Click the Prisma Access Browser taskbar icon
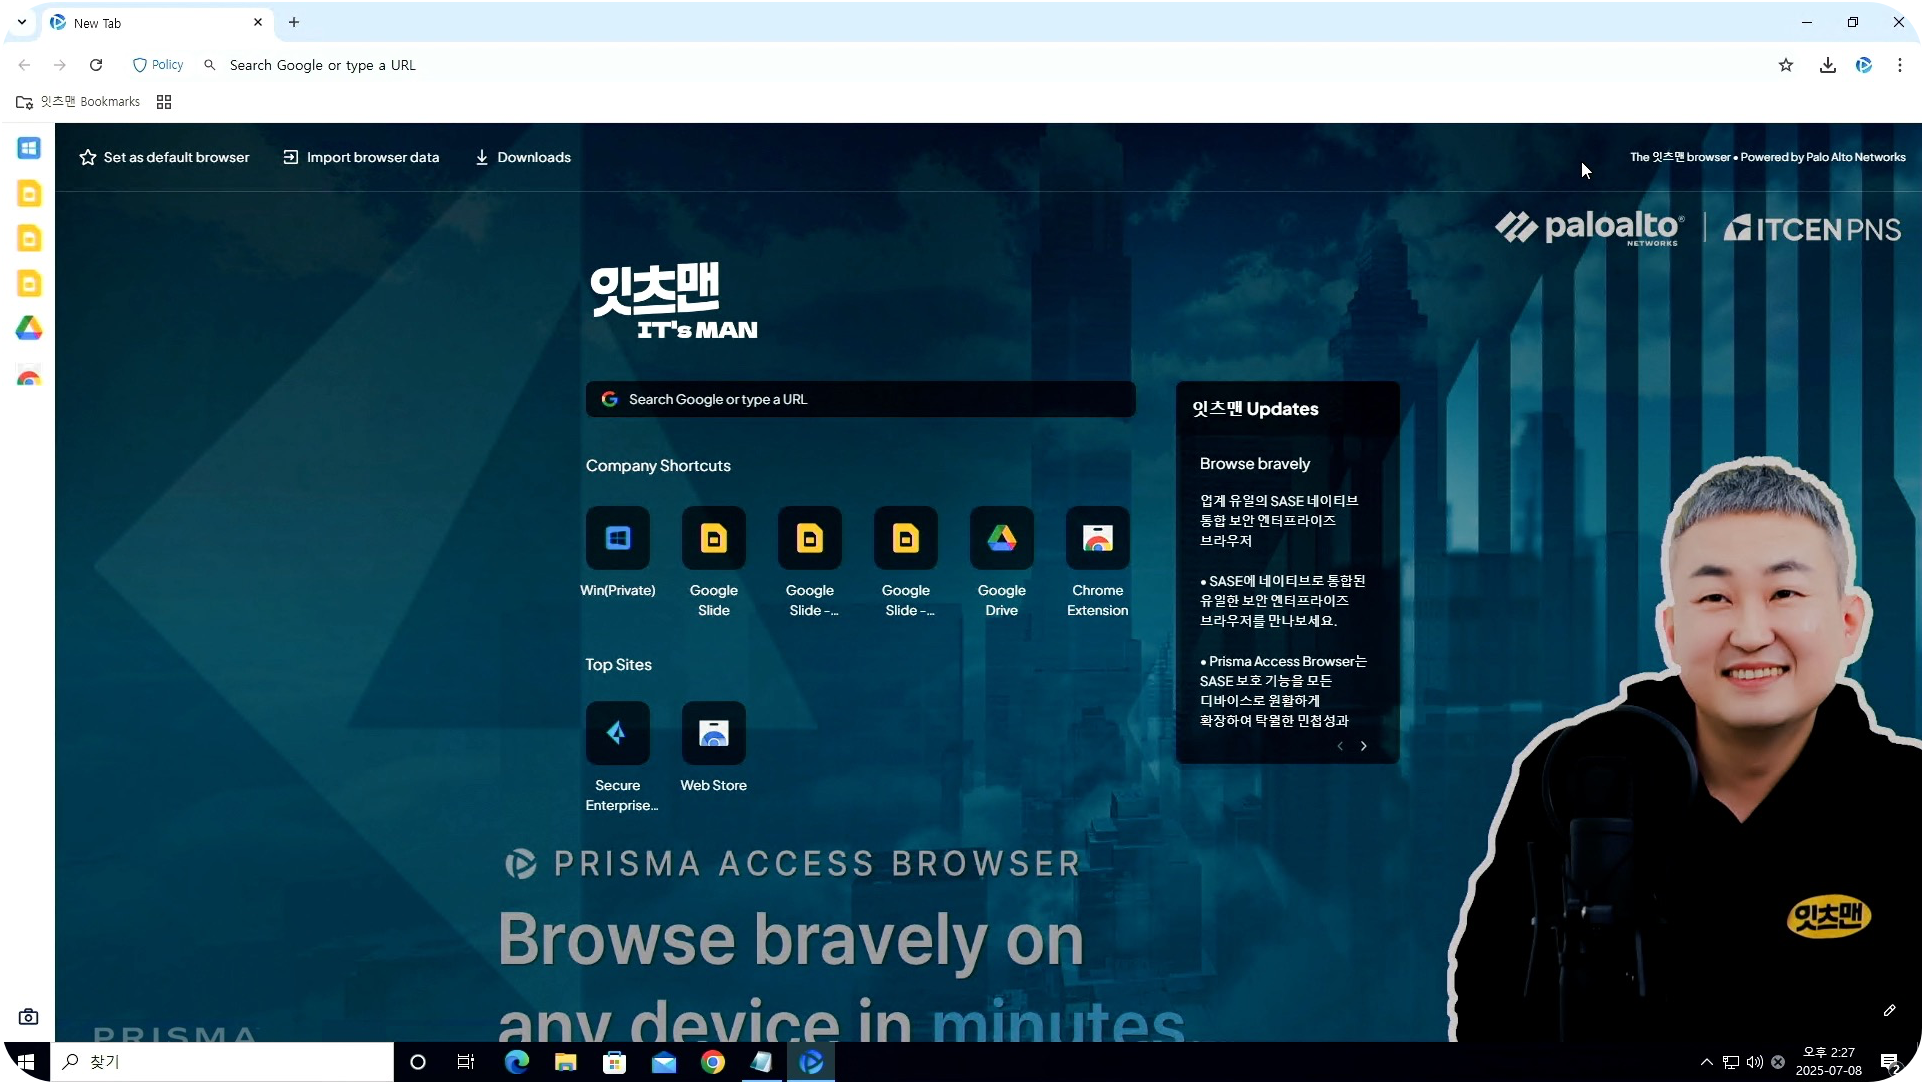Image resolution: width=1924 pixels, height=1084 pixels. 811,1062
